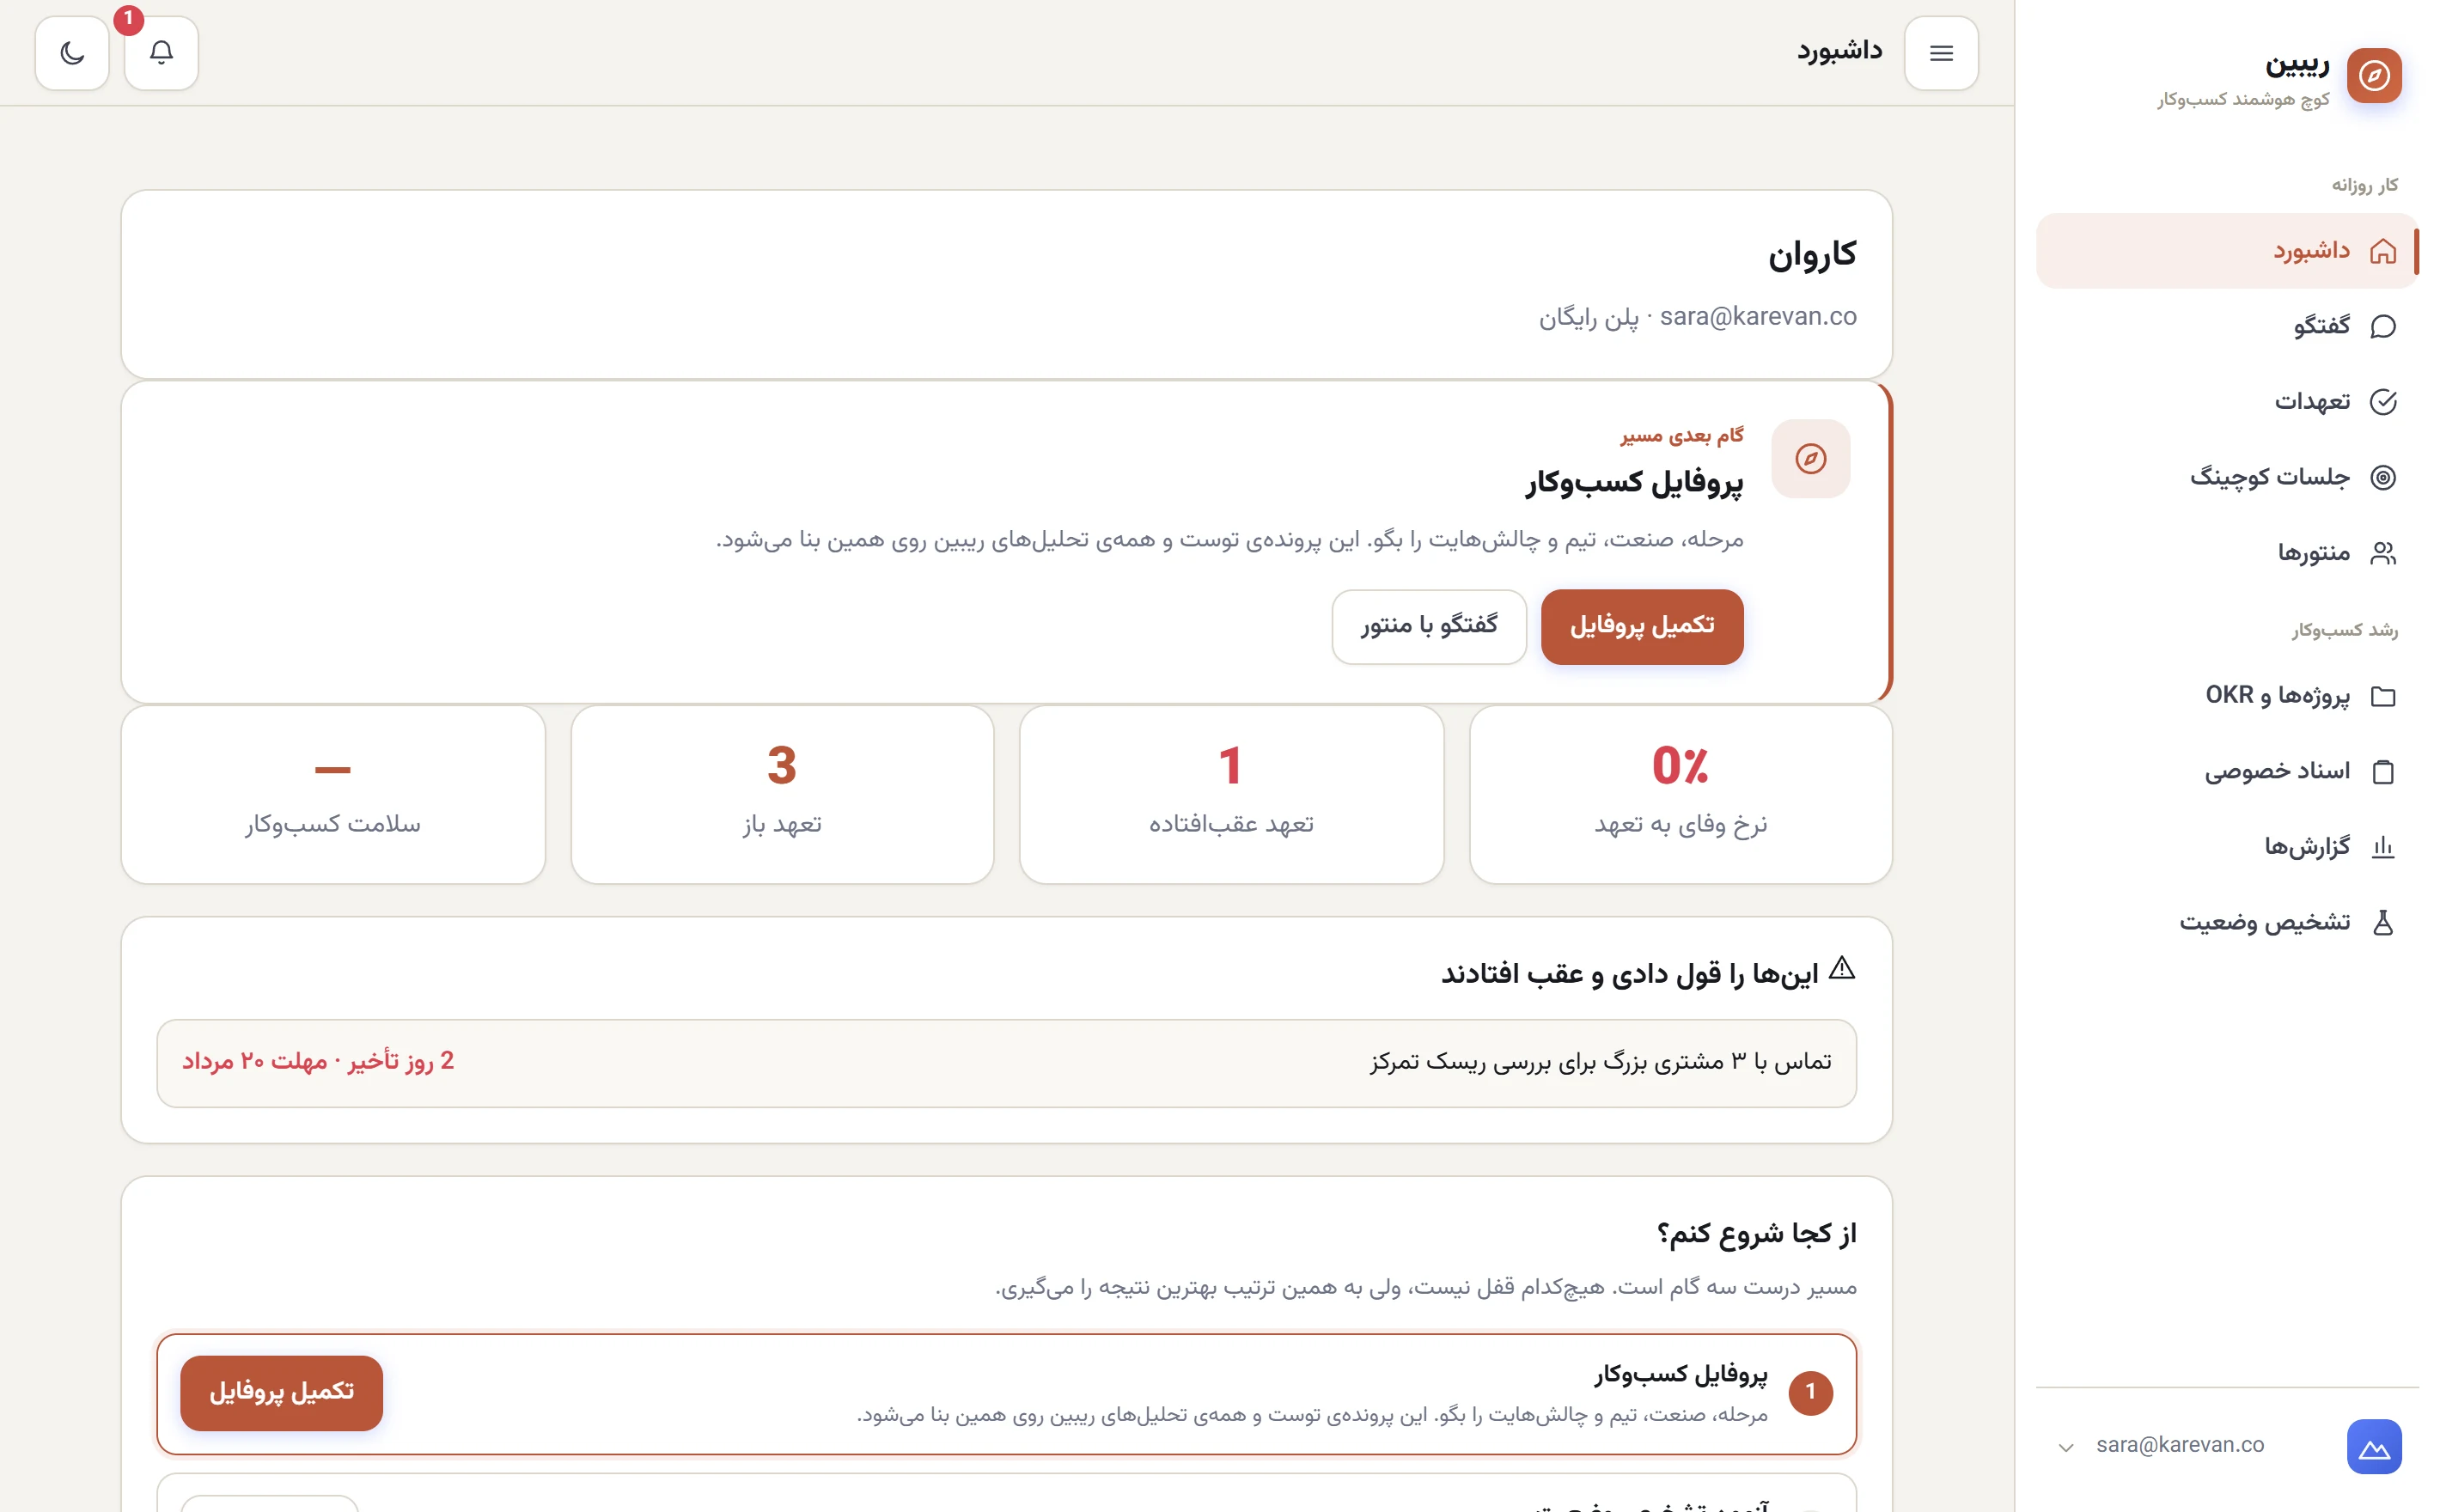Click the warning triangle icon
Viewport: 2440px width, 1512px height.
[1841, 969]
